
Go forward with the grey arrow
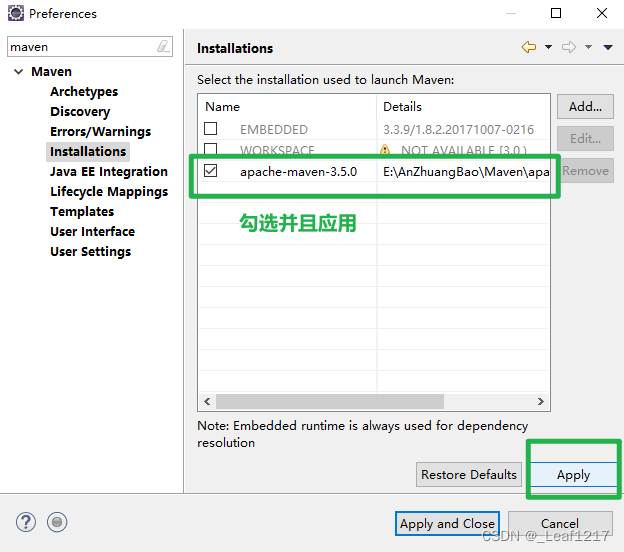coord(569,47)
